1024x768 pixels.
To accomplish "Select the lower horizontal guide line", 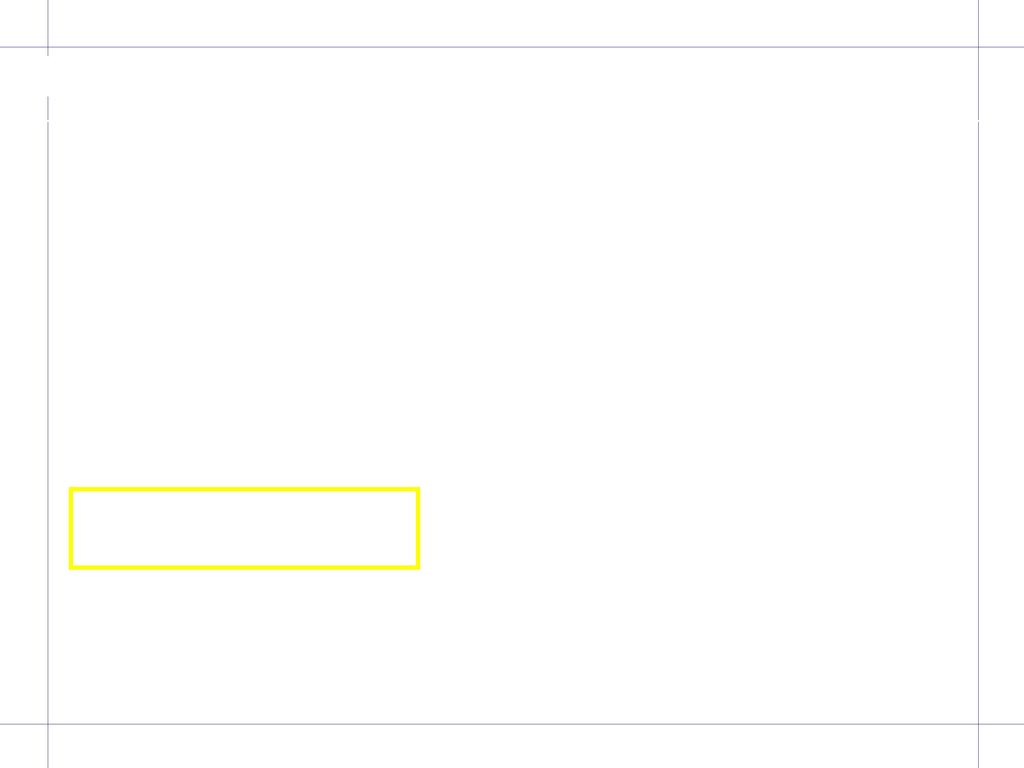I will click(512, 724).
